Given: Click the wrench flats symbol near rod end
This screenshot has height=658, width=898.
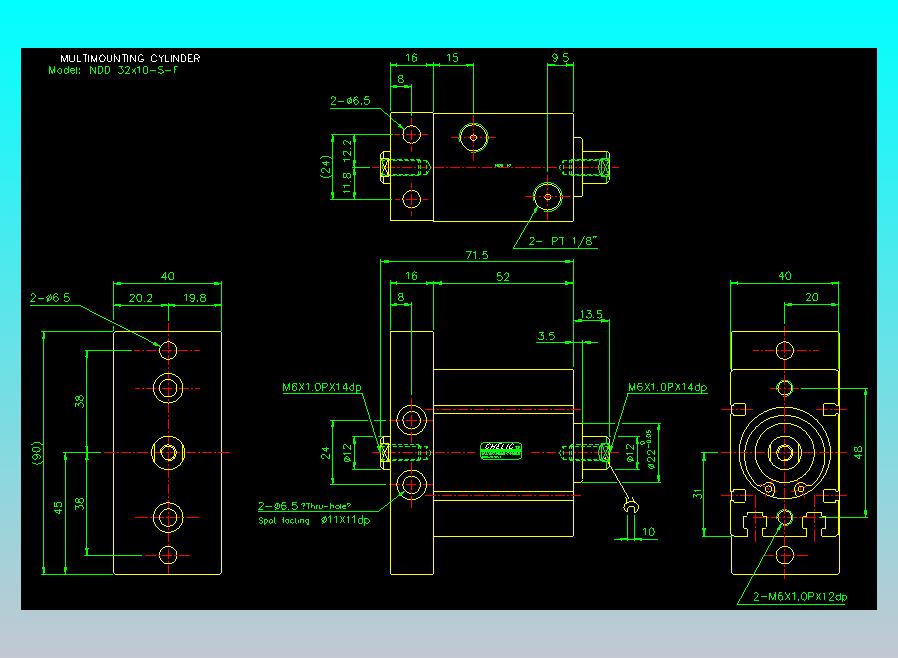Looking at the screenshot, I should [x=631, y=506].
